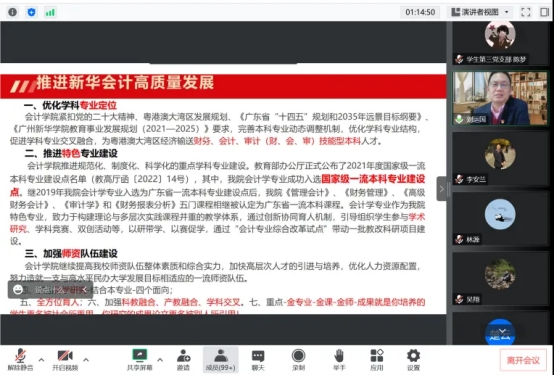Unmute microphone with 解除静音
The width and height of the screenshot is (554, 375).
tap(20, 360)
